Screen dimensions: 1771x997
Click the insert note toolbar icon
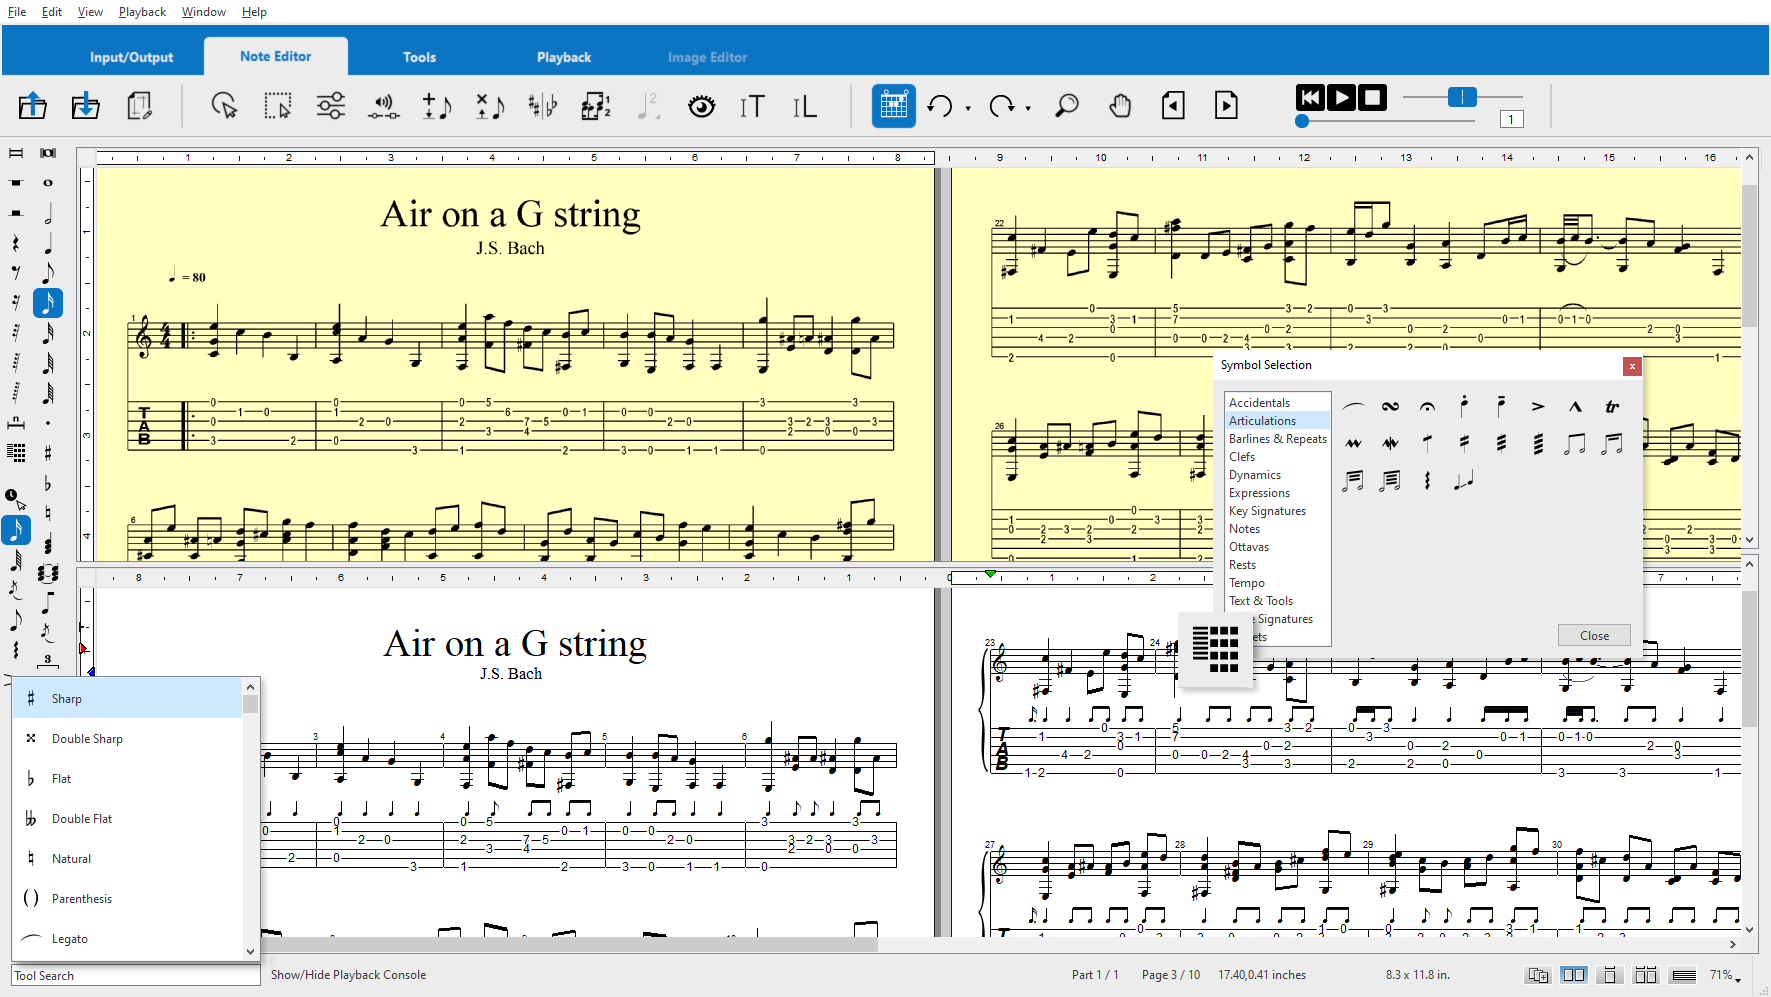tap(437, 105)
